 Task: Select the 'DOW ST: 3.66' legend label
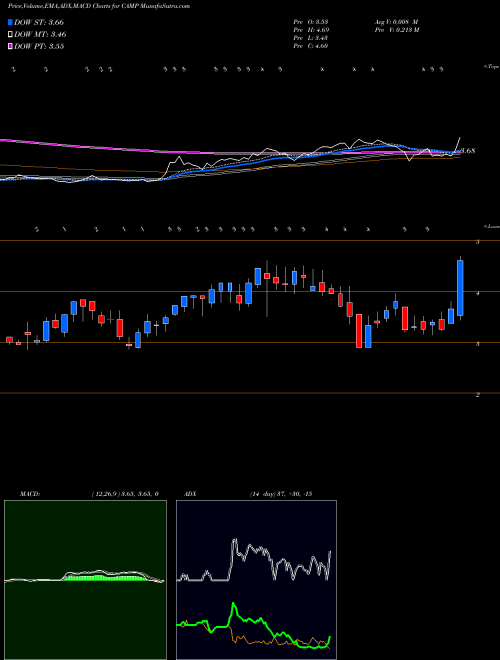(39, 22)
